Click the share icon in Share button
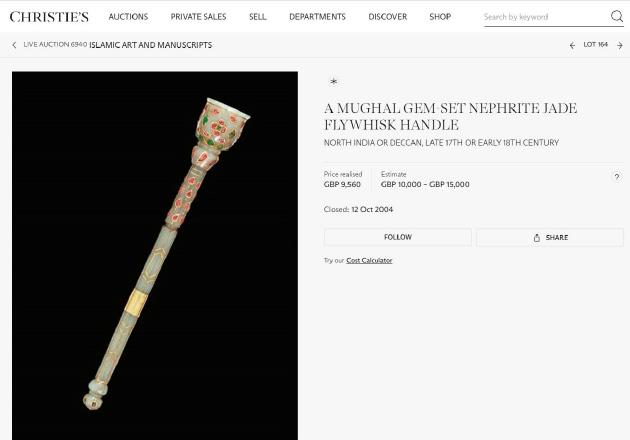Image resolution: width=630 pixels, height=440 pixels. 536,238
